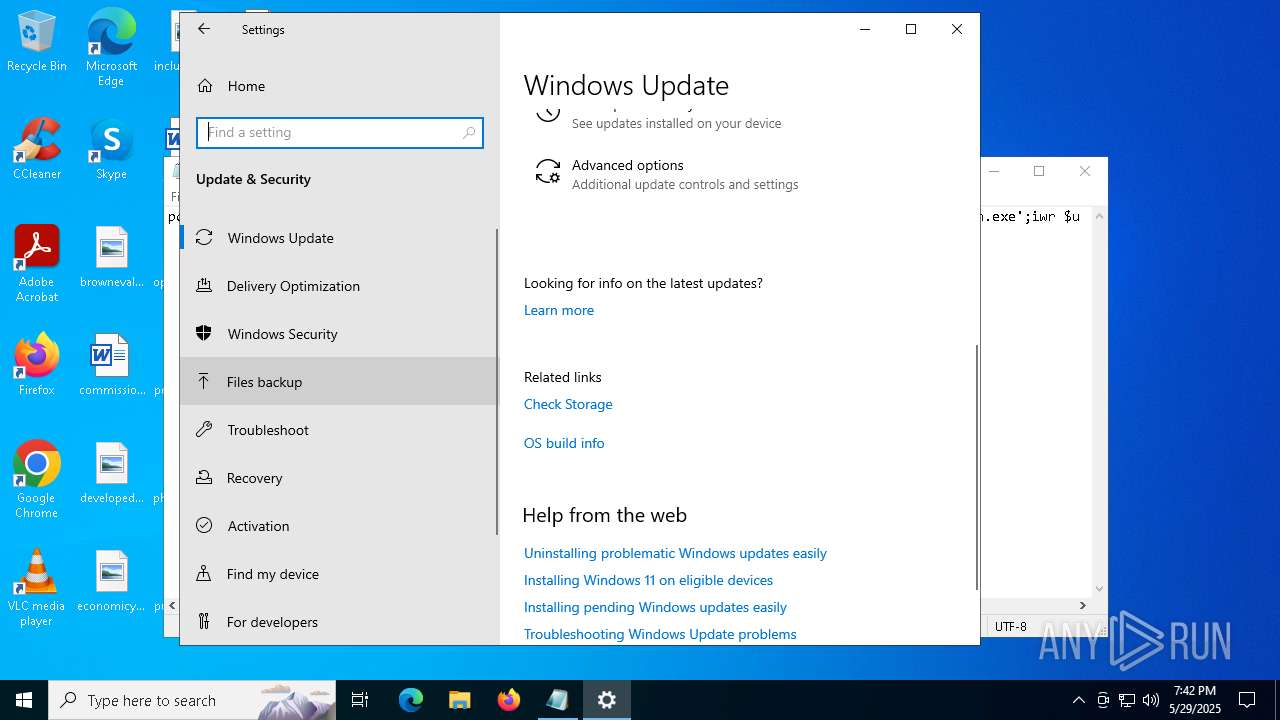The height and width of the screenshot is (720, 1280).
Task: Open Task View from the taskbar
Action: [x=360, y=700]
